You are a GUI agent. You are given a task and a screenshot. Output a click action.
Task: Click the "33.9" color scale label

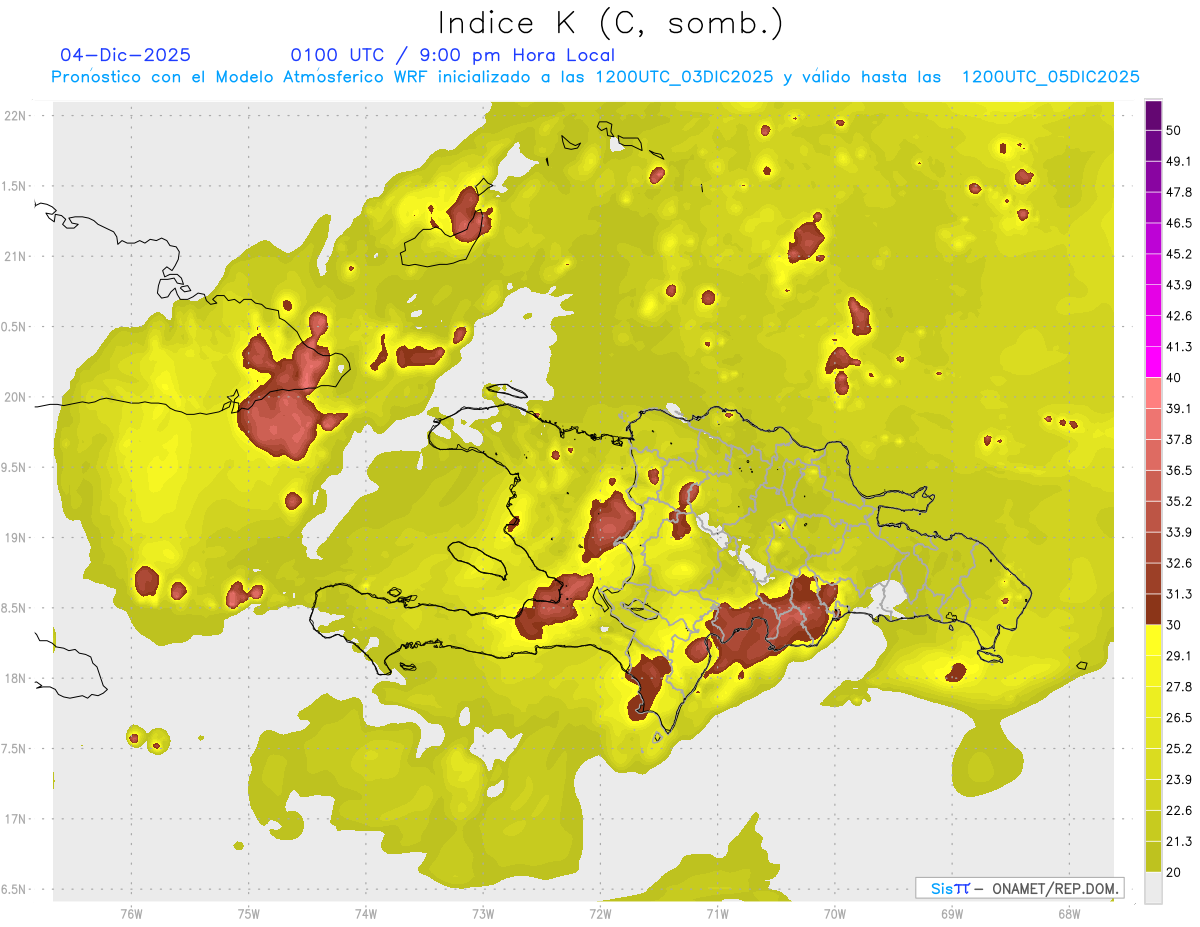1179,532
